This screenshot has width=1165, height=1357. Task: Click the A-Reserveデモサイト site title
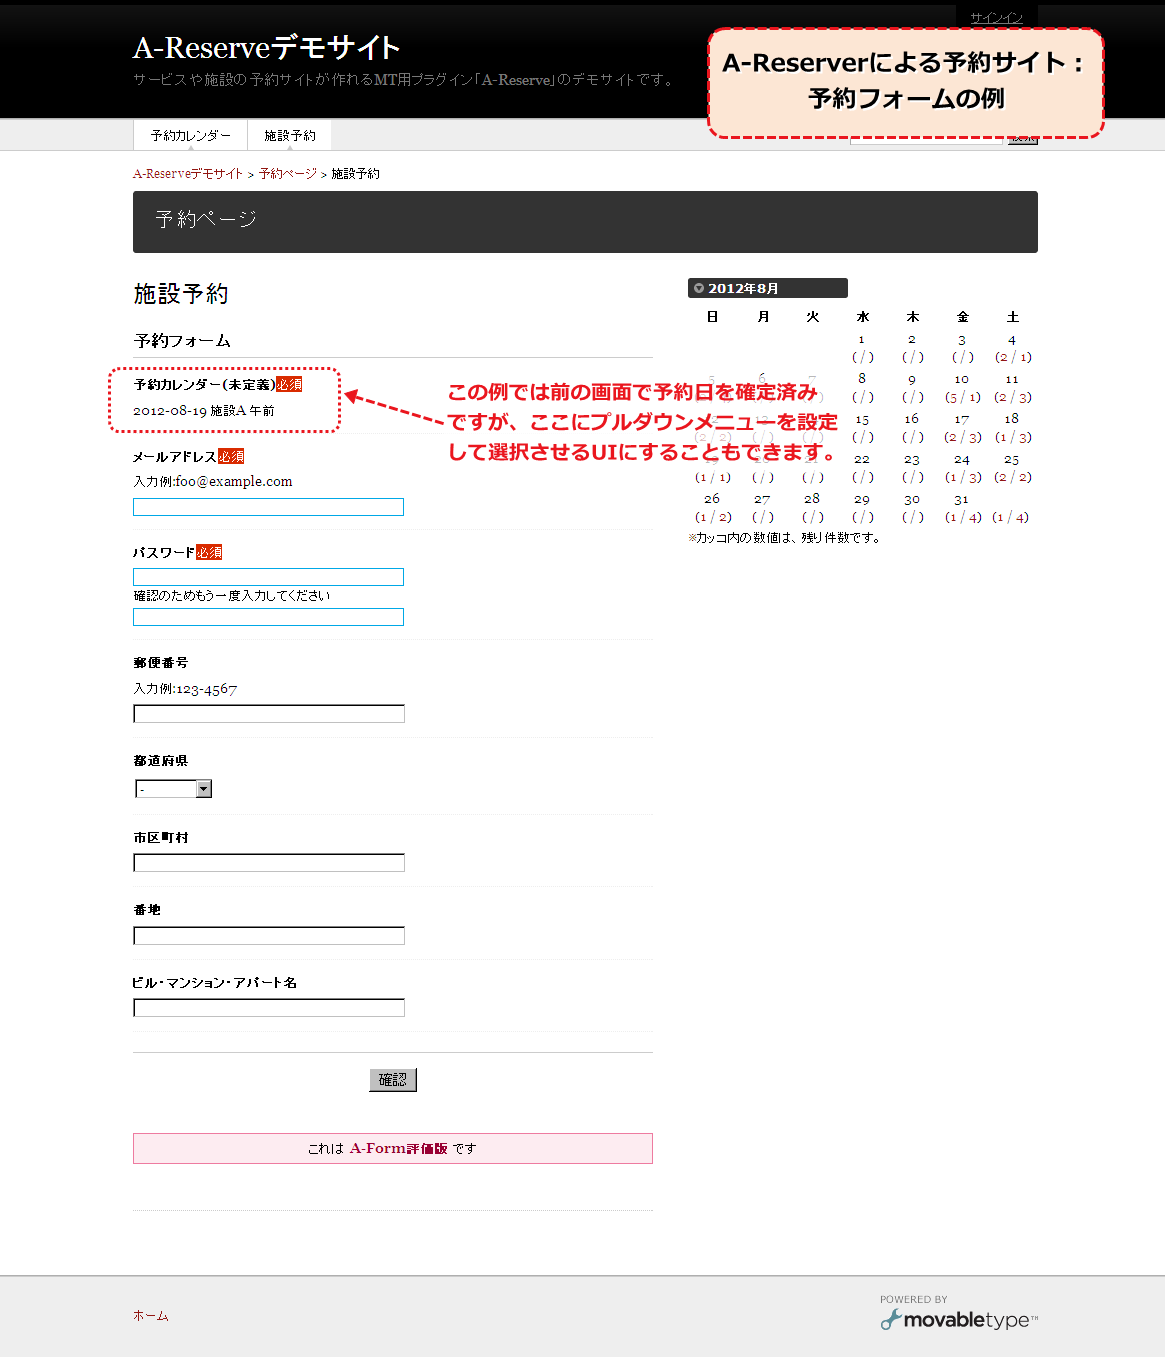click(266, 48)
